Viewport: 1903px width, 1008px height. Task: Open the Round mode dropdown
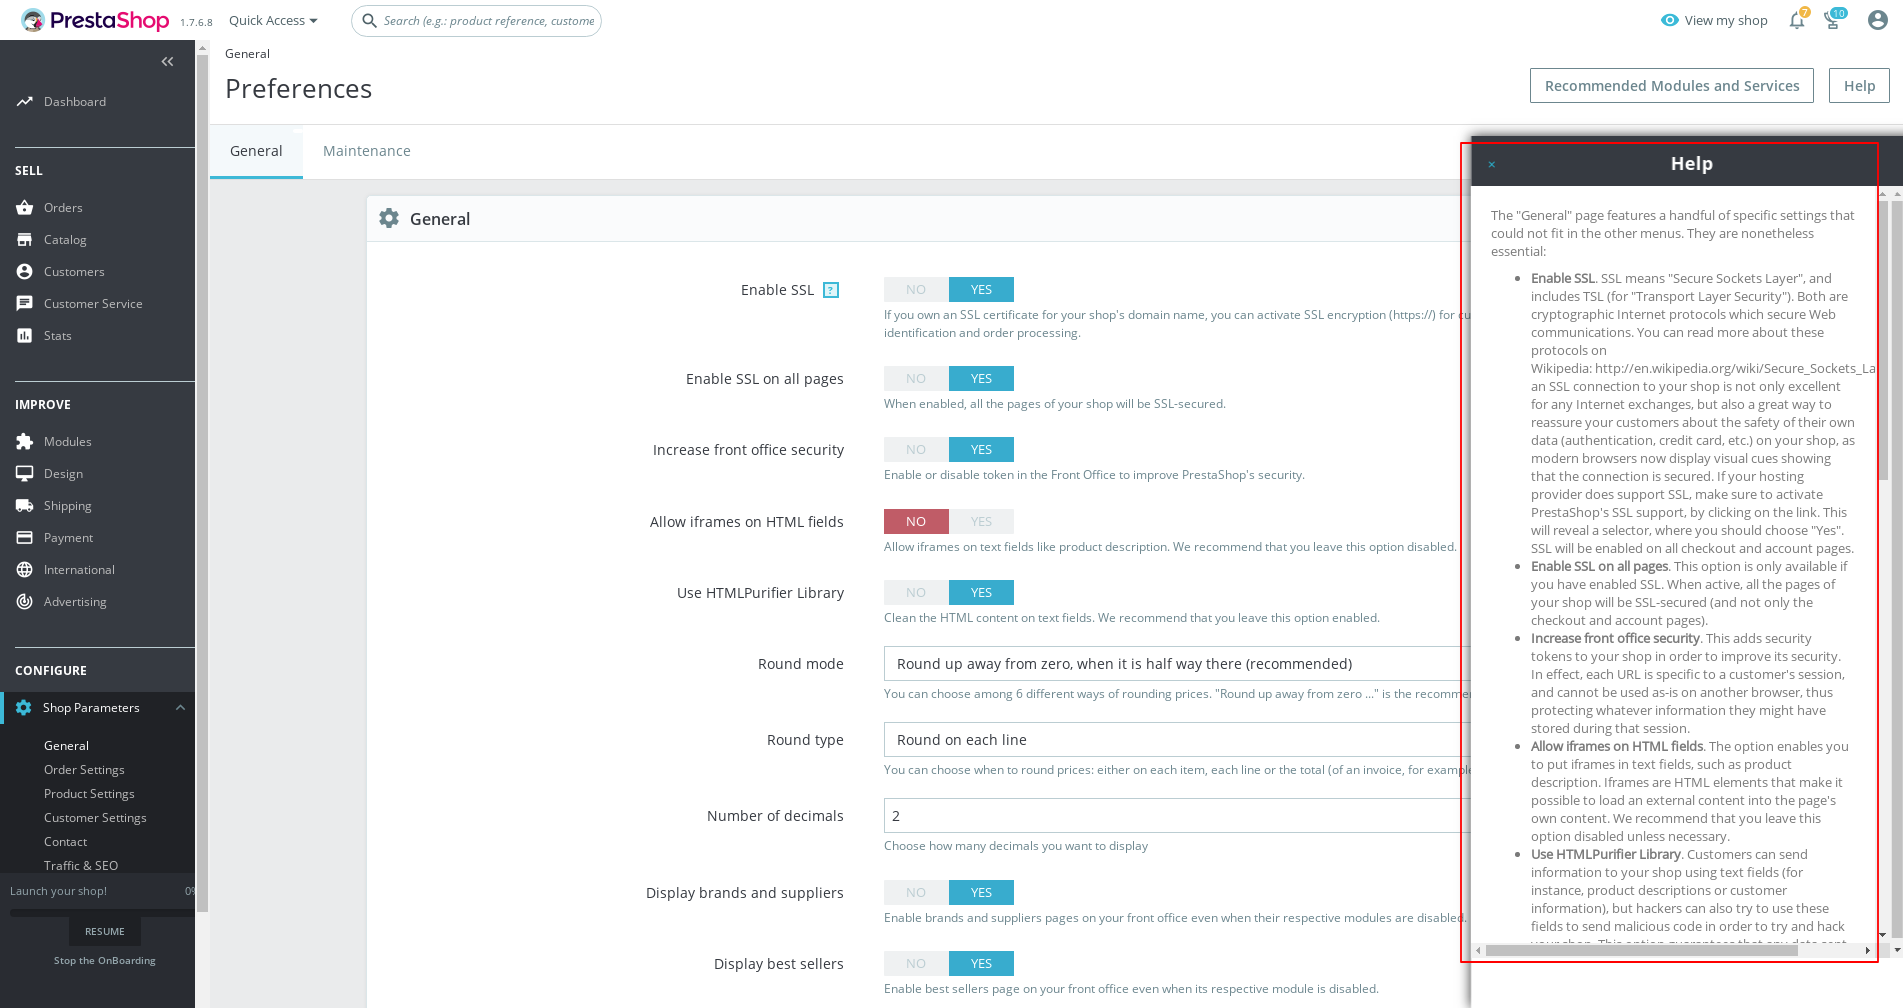(x=1177, y=664)
